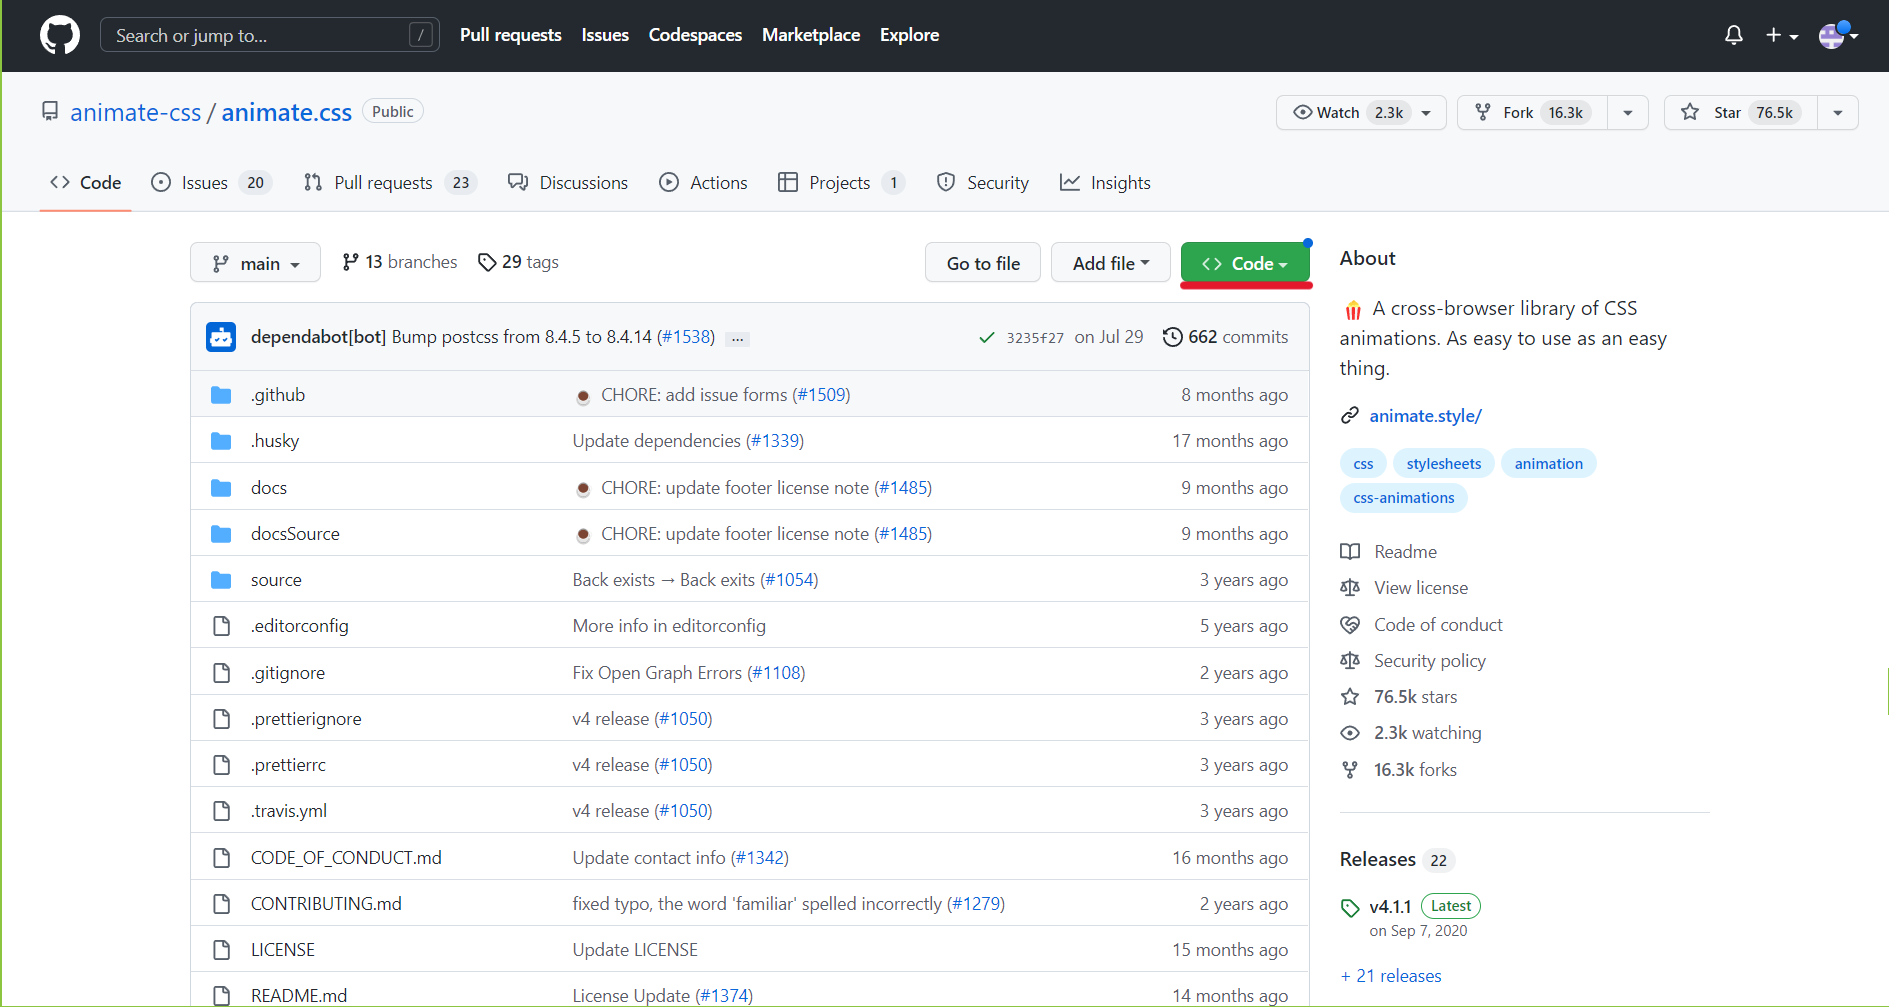Open the Fork options dropdown arrow
Screen dimensions: 1889x1007
coord(1628,113)
